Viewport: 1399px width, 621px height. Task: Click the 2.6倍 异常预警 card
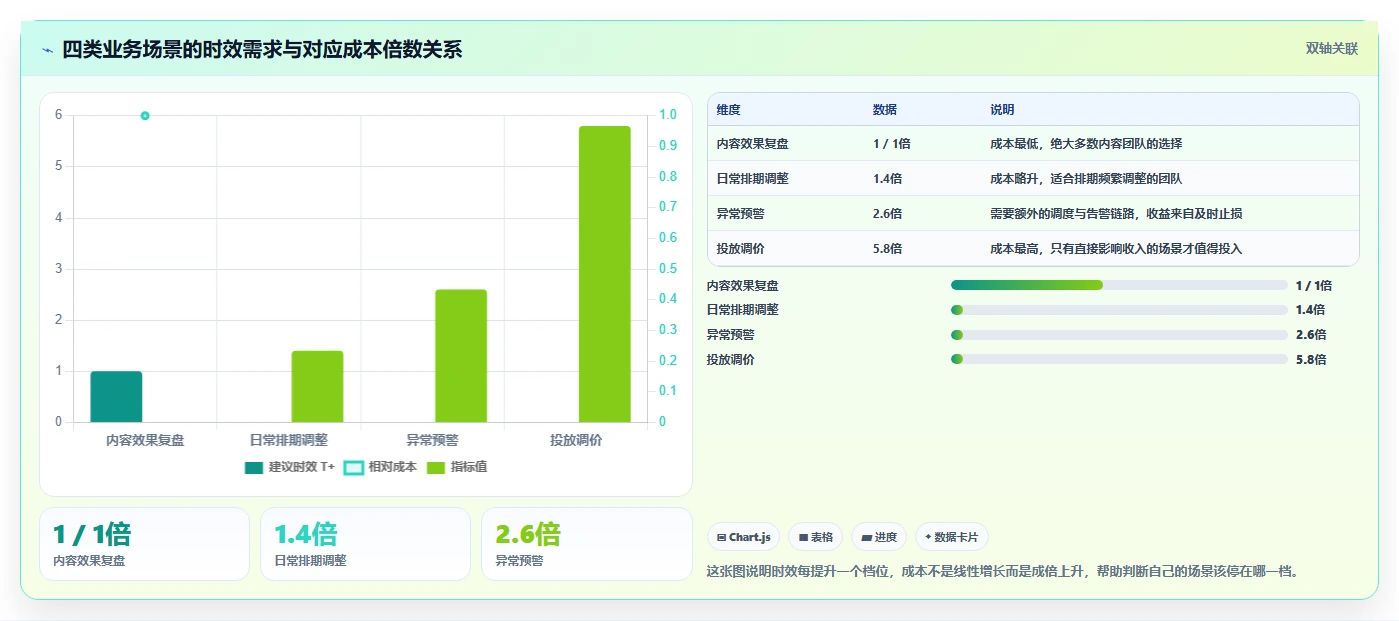pos(586,544)
